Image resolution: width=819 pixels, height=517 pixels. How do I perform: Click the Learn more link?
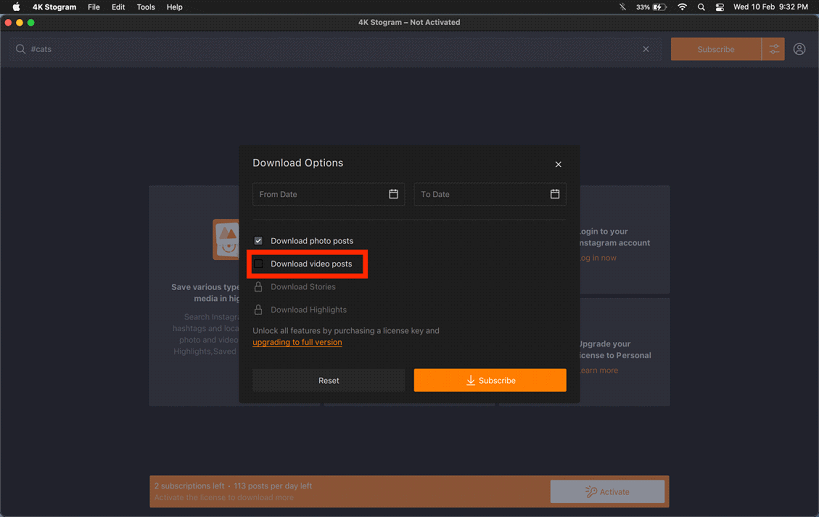click(x=599, y=370)
